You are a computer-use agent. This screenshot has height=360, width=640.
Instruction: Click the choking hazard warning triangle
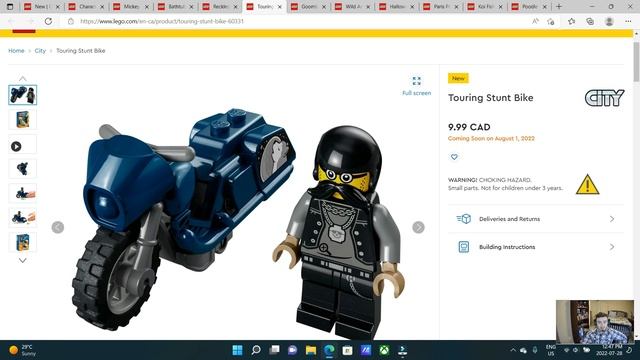[587, 184]
